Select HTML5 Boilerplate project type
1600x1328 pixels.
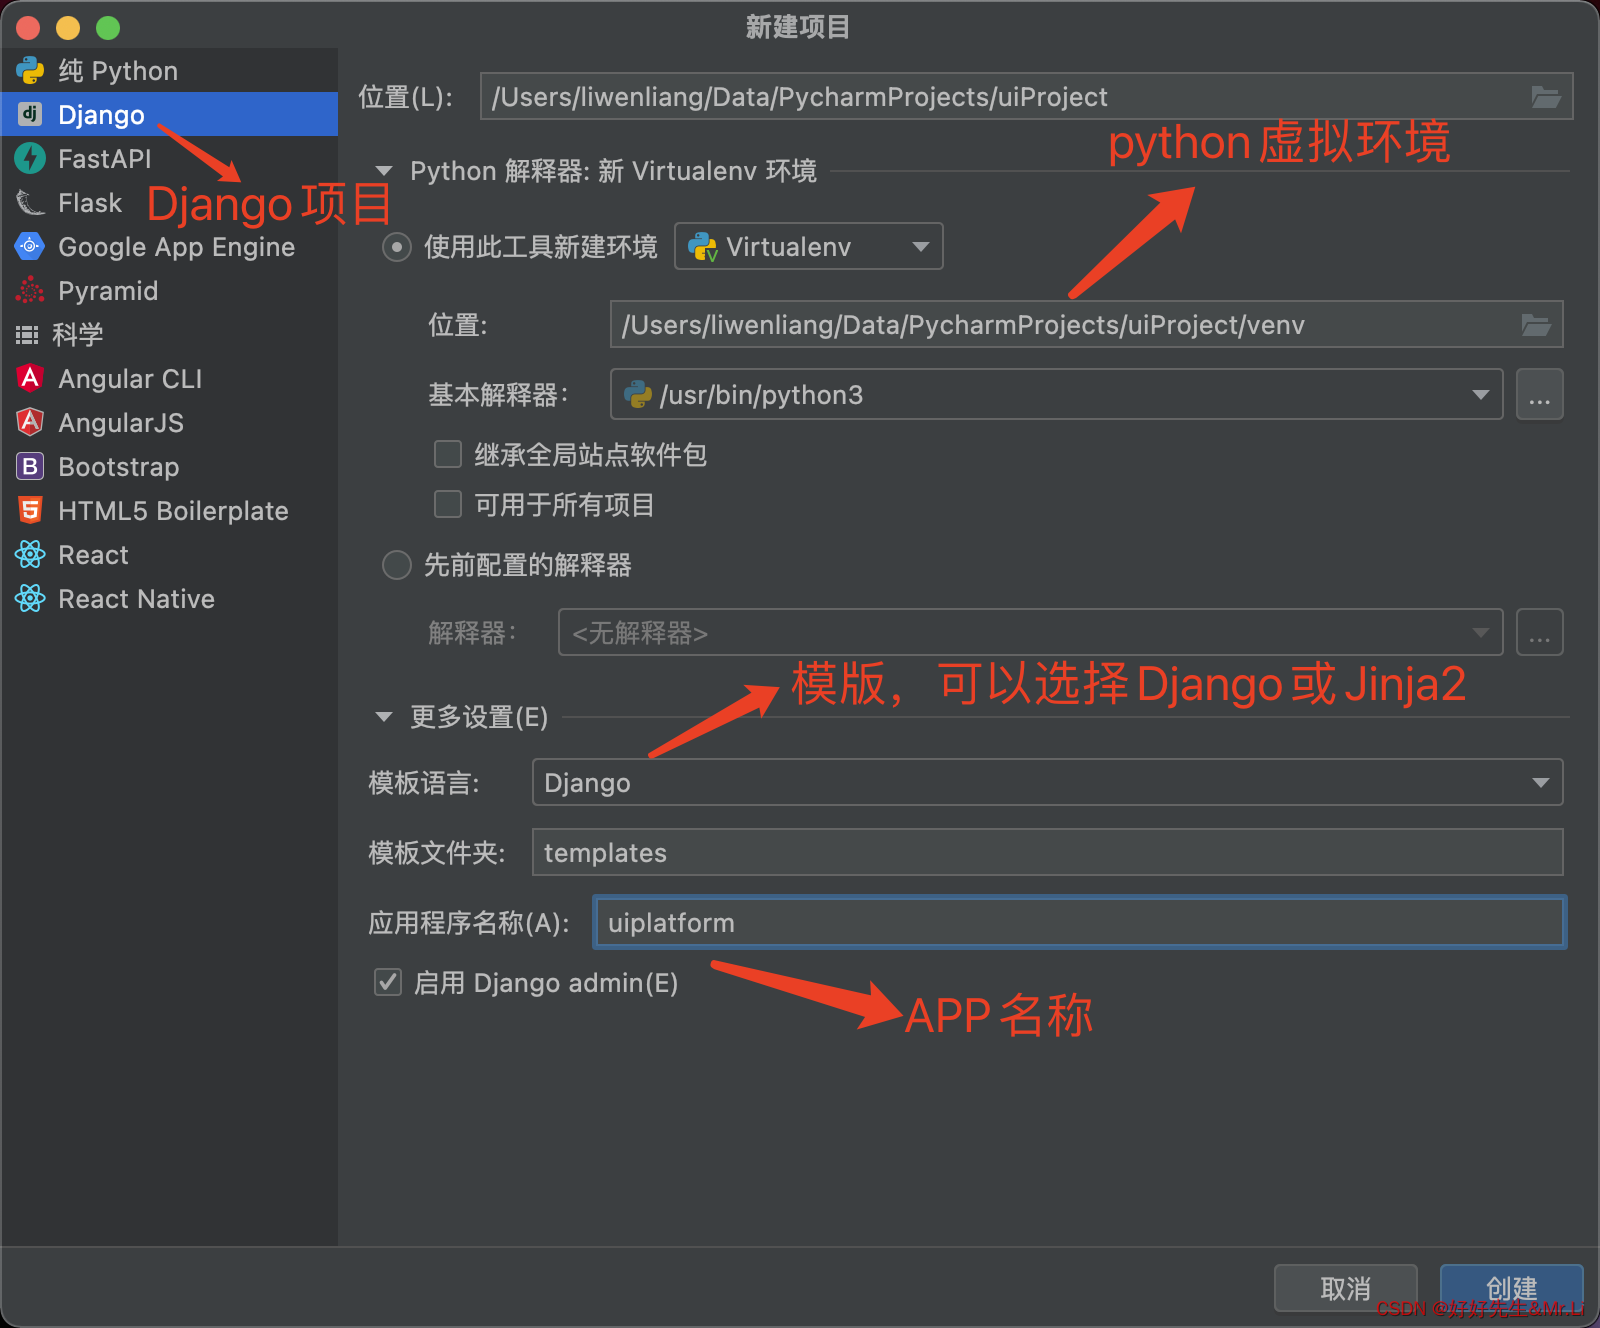(x=169, y=510)
